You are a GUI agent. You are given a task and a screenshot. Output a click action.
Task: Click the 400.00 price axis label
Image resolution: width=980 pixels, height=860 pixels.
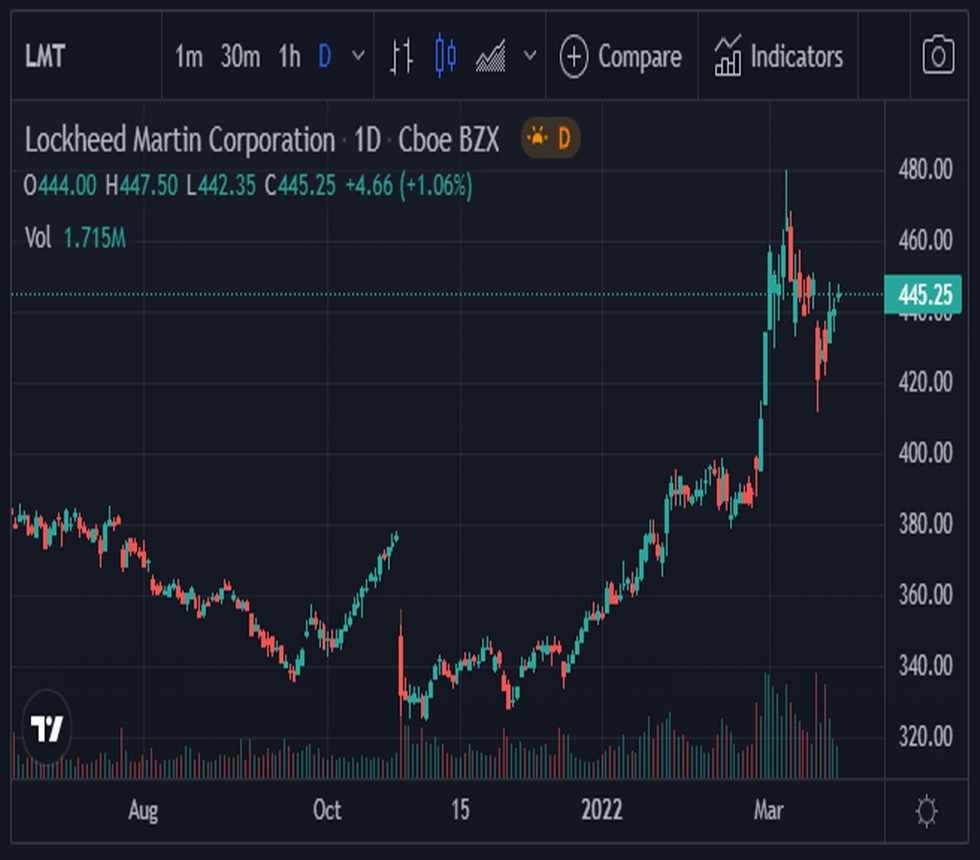coord(925,453)
